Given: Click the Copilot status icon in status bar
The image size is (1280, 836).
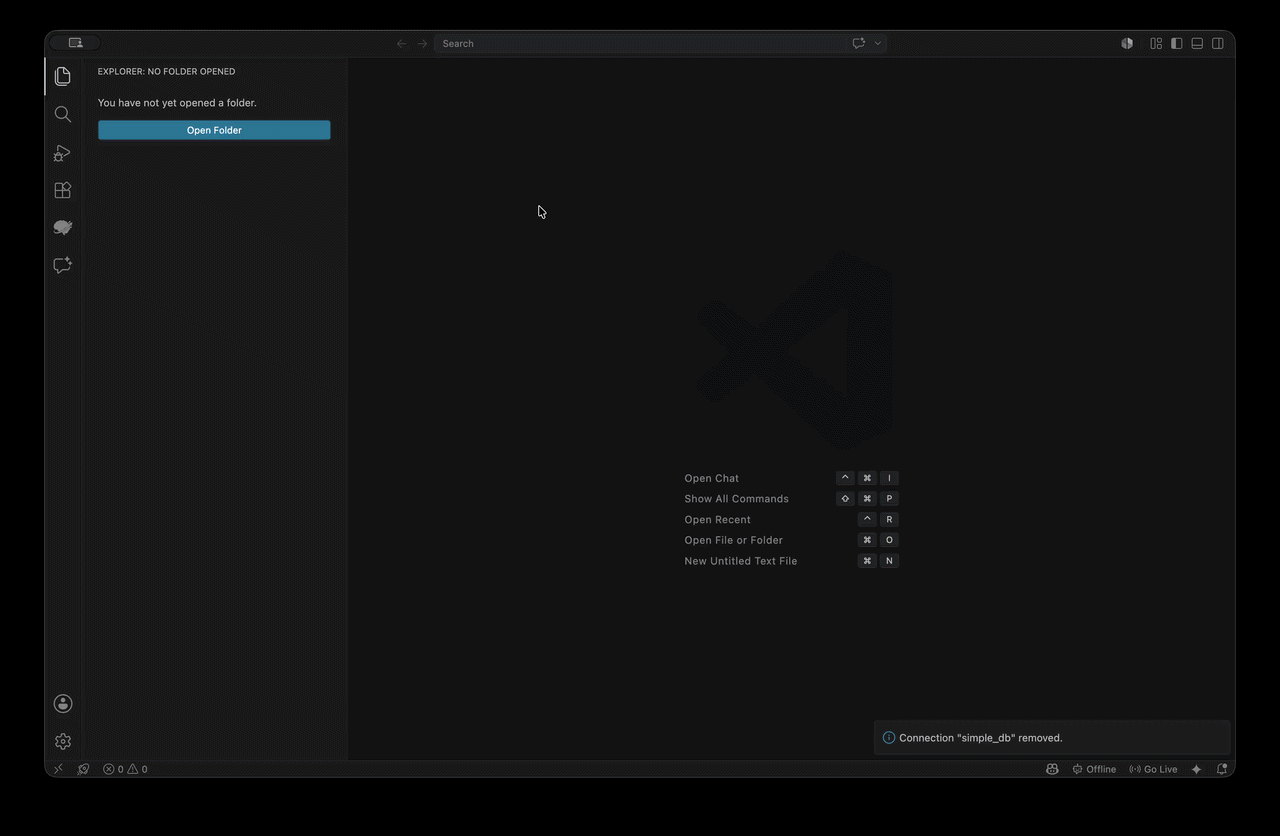Looking at the screenshot, I should (x=1052, y=769).
